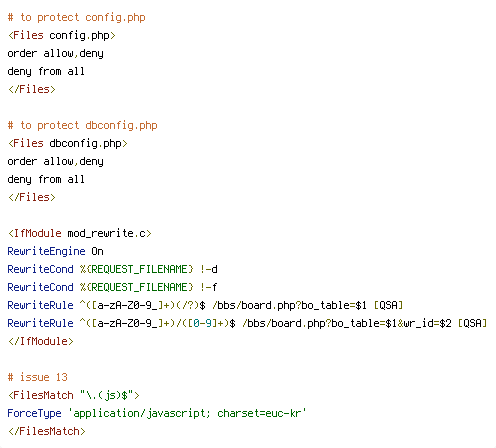
Task: Click the first "deny from all" line
Action: pos(46,71)
